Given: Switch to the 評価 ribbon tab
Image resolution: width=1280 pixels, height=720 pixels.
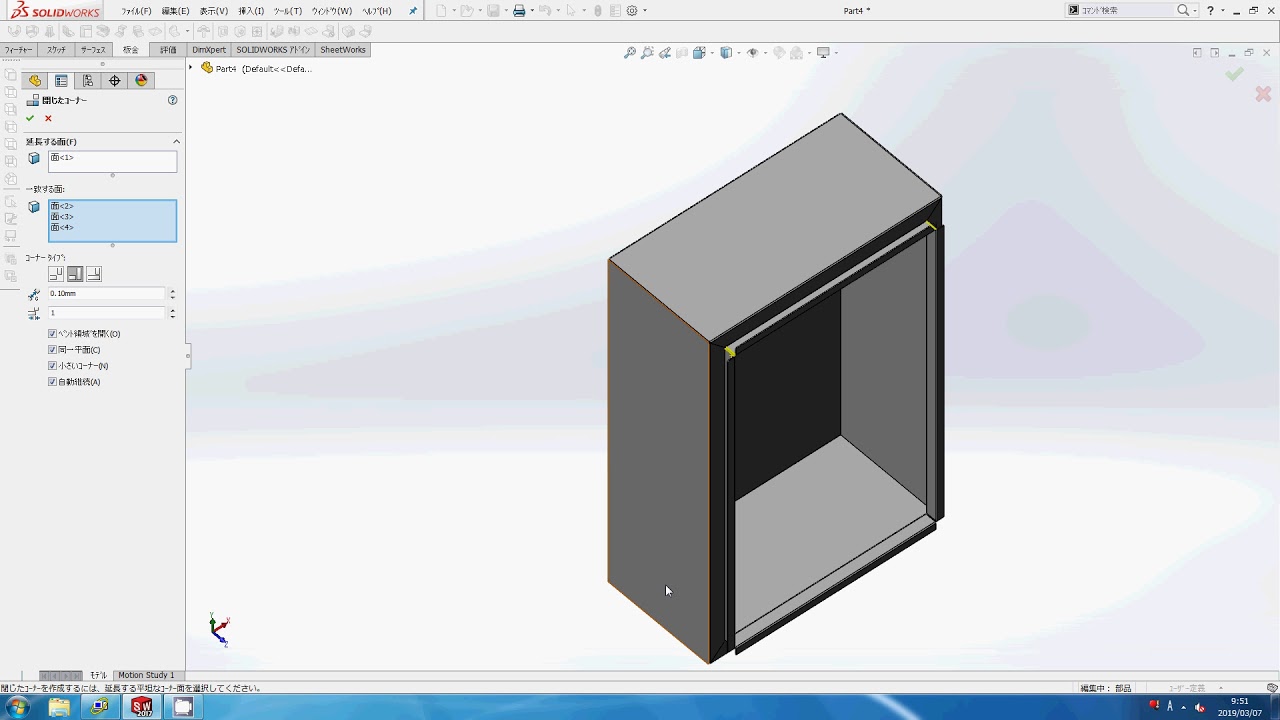Looking at the screenshot, I should click(168, 50).
